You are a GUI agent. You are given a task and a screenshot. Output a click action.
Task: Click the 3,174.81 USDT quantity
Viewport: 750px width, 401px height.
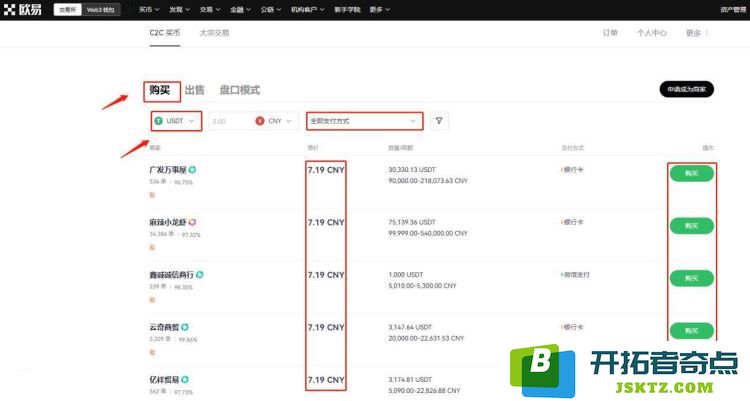click(410, 379)
